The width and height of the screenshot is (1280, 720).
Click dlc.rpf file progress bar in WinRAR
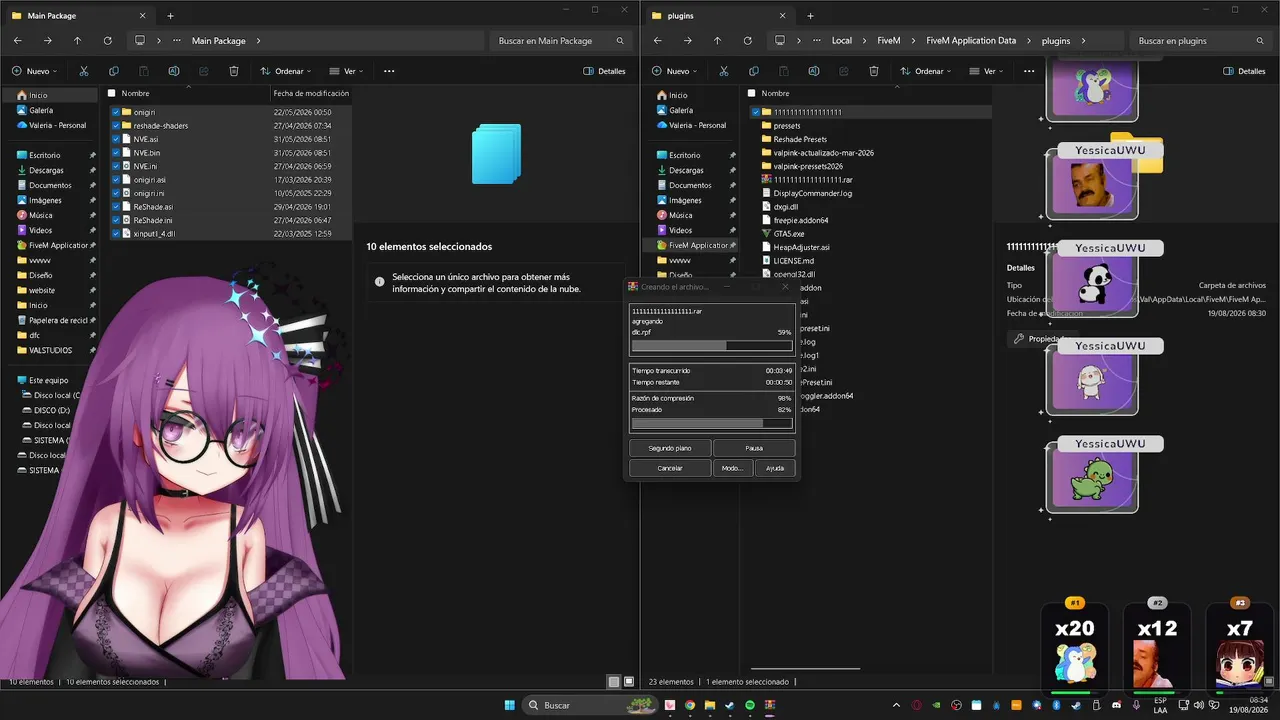pos(712,345)
